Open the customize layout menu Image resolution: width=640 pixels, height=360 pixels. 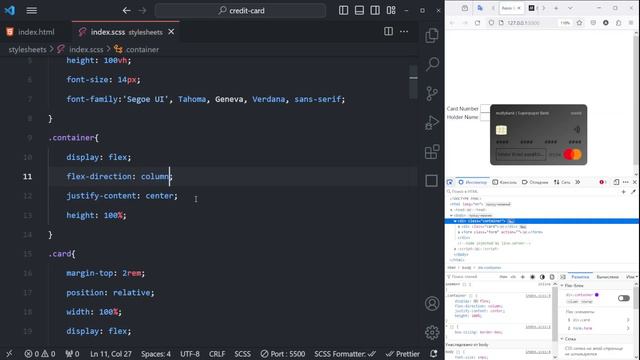tap(391, 11)
